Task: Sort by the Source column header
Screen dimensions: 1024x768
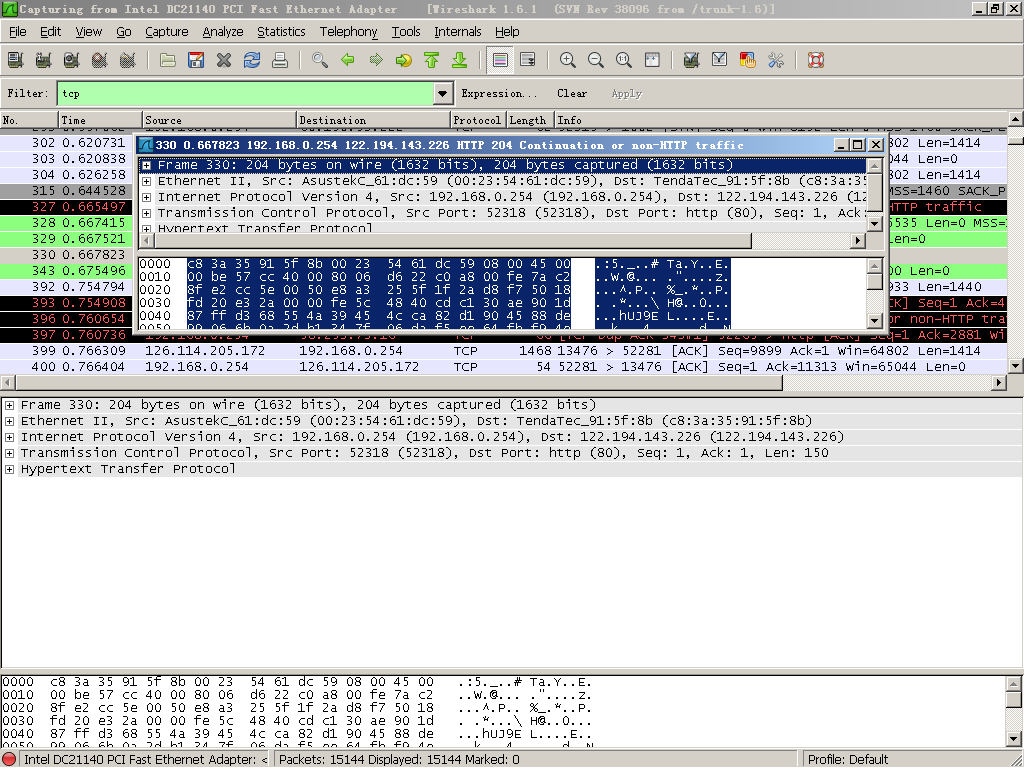Action: (x=219, y=120)
